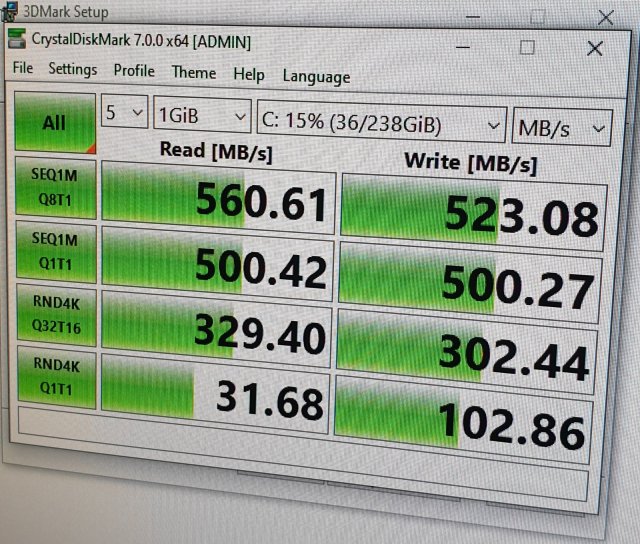
Task: Open the File menu
Action: point(23,68)
